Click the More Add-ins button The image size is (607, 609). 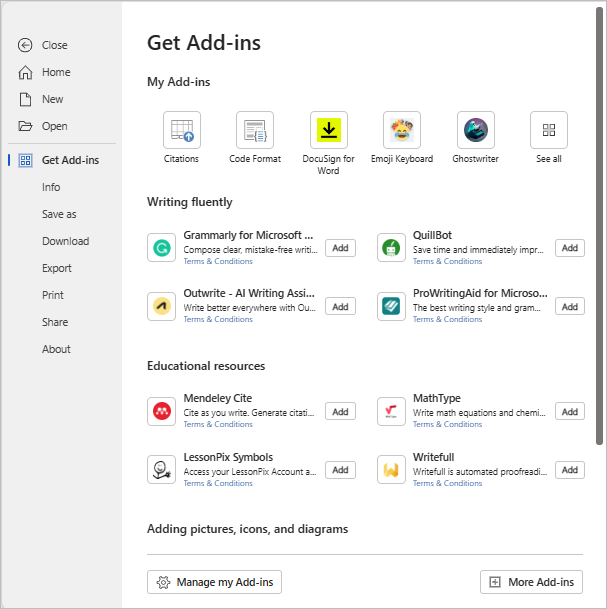pyautogui.click(x=531, y=582)
